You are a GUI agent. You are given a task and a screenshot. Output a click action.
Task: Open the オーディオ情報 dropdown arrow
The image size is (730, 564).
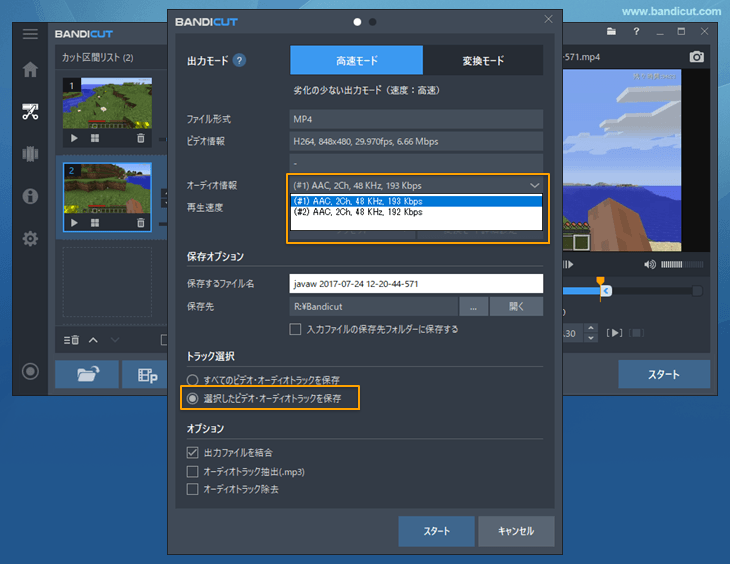tap(534, 185)
